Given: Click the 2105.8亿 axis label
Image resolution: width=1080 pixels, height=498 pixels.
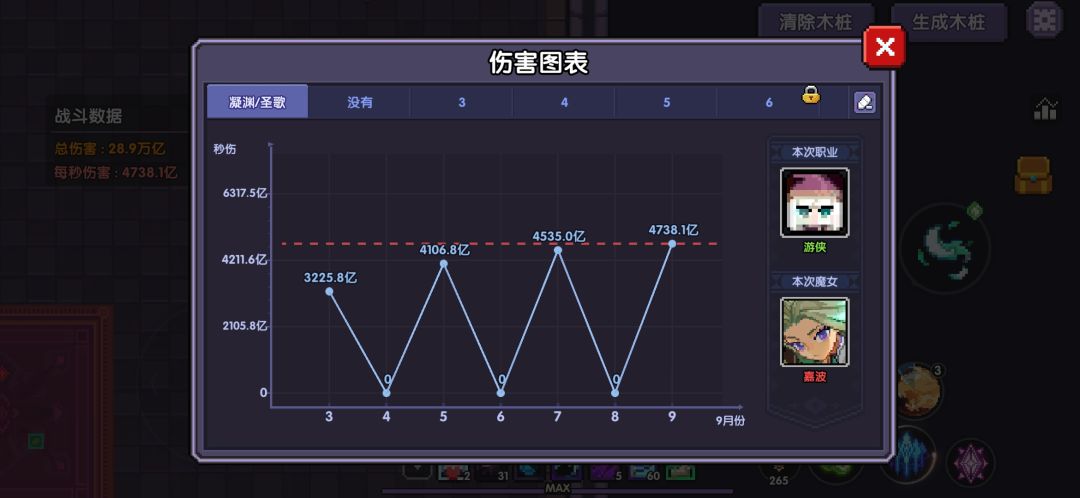Looking at the screenshot, I should pos(245,326).
